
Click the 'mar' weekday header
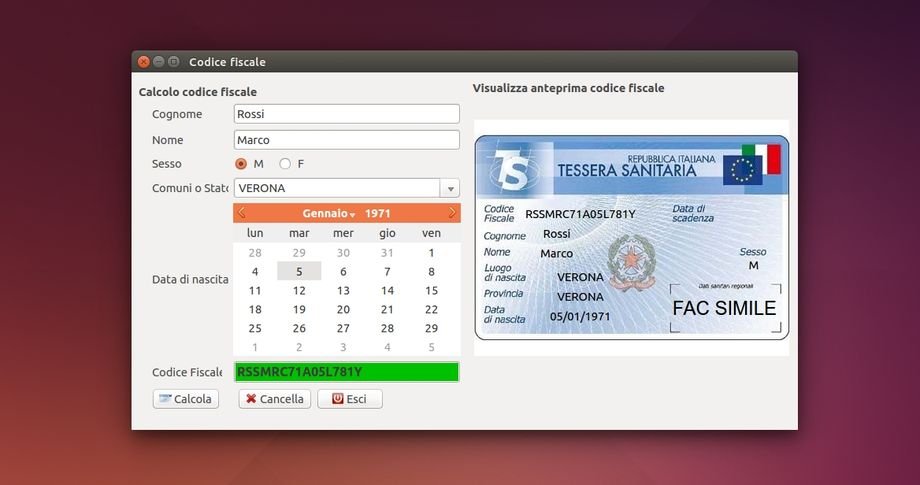coord(299,233)
